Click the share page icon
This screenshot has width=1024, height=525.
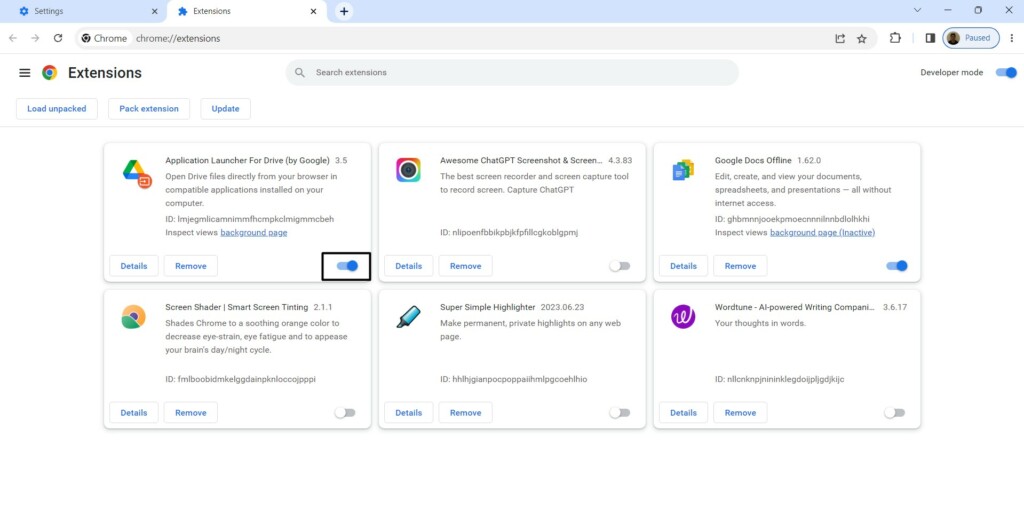point(840,39)
